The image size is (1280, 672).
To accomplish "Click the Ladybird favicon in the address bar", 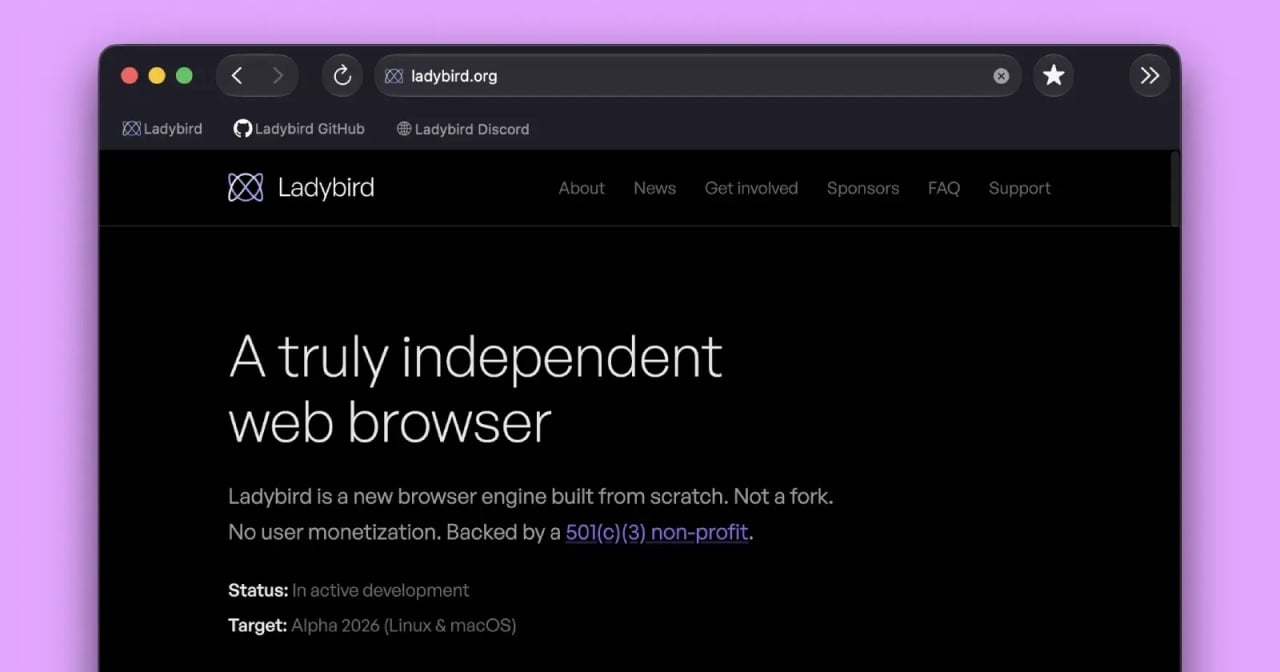I will [394, 76].
